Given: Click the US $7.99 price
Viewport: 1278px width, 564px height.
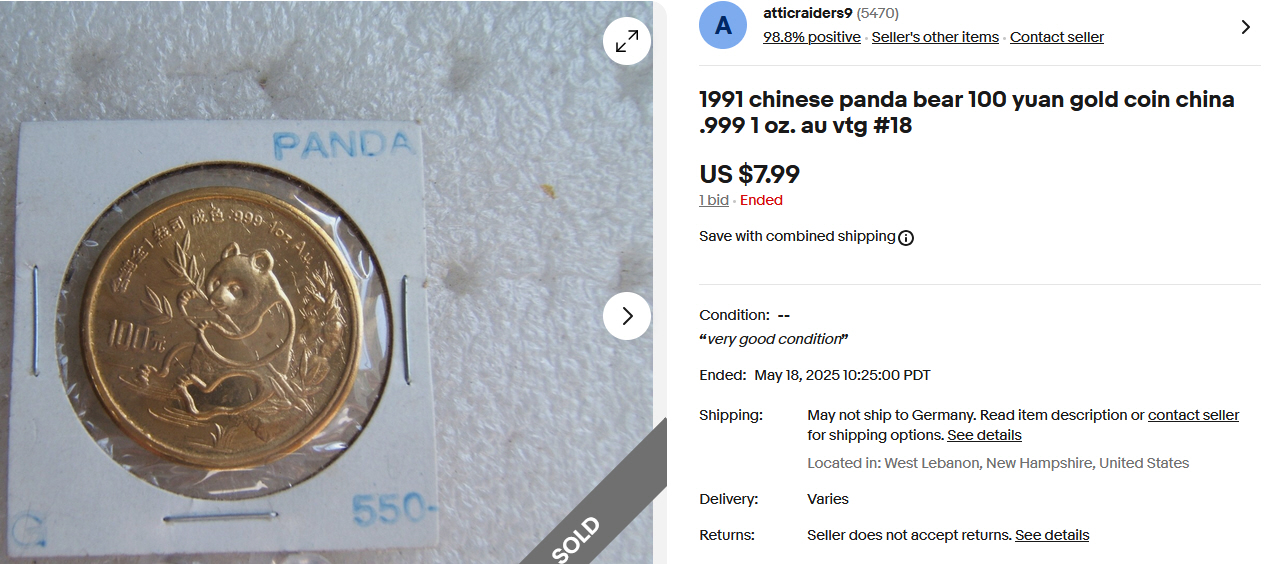Looking at the screenshot, I should coord(749,174).
